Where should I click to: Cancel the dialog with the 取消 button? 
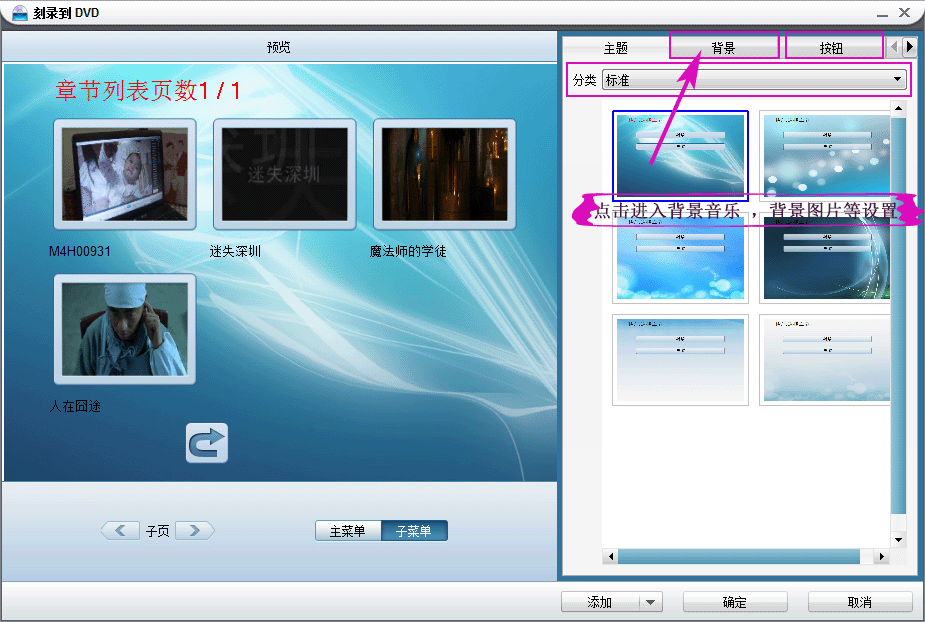pyautogui.click(x=860, y=601)
